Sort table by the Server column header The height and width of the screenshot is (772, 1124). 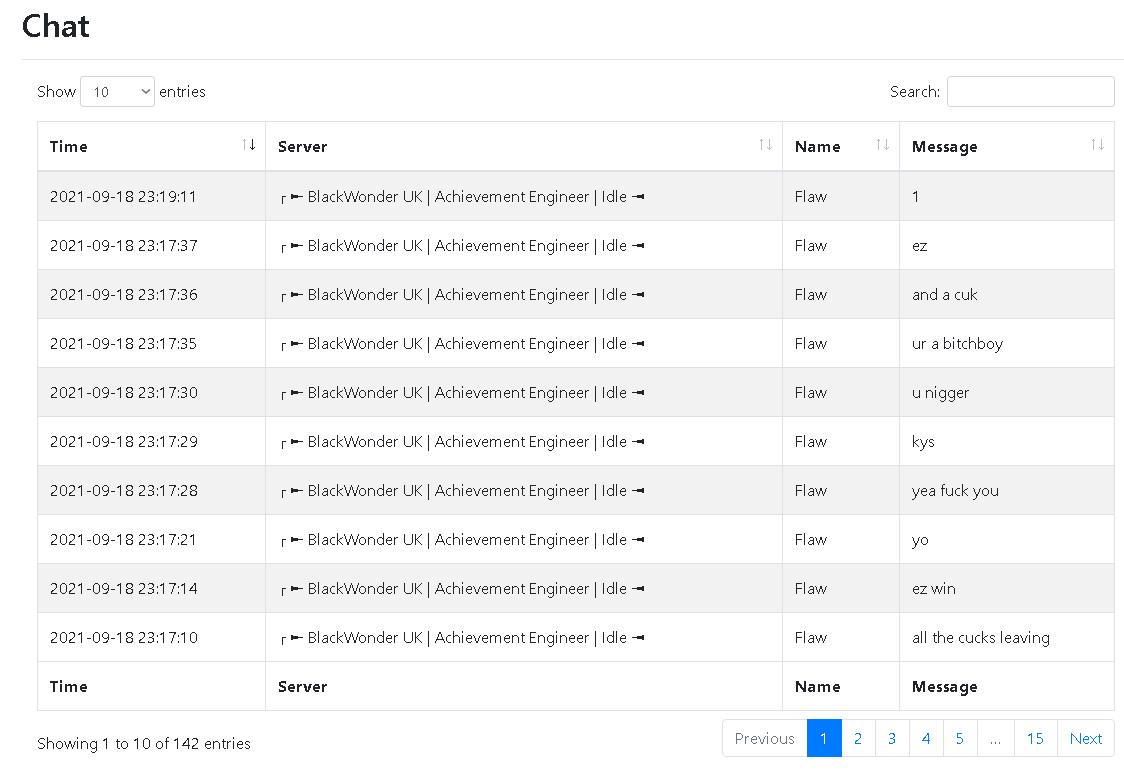(524, 146)
